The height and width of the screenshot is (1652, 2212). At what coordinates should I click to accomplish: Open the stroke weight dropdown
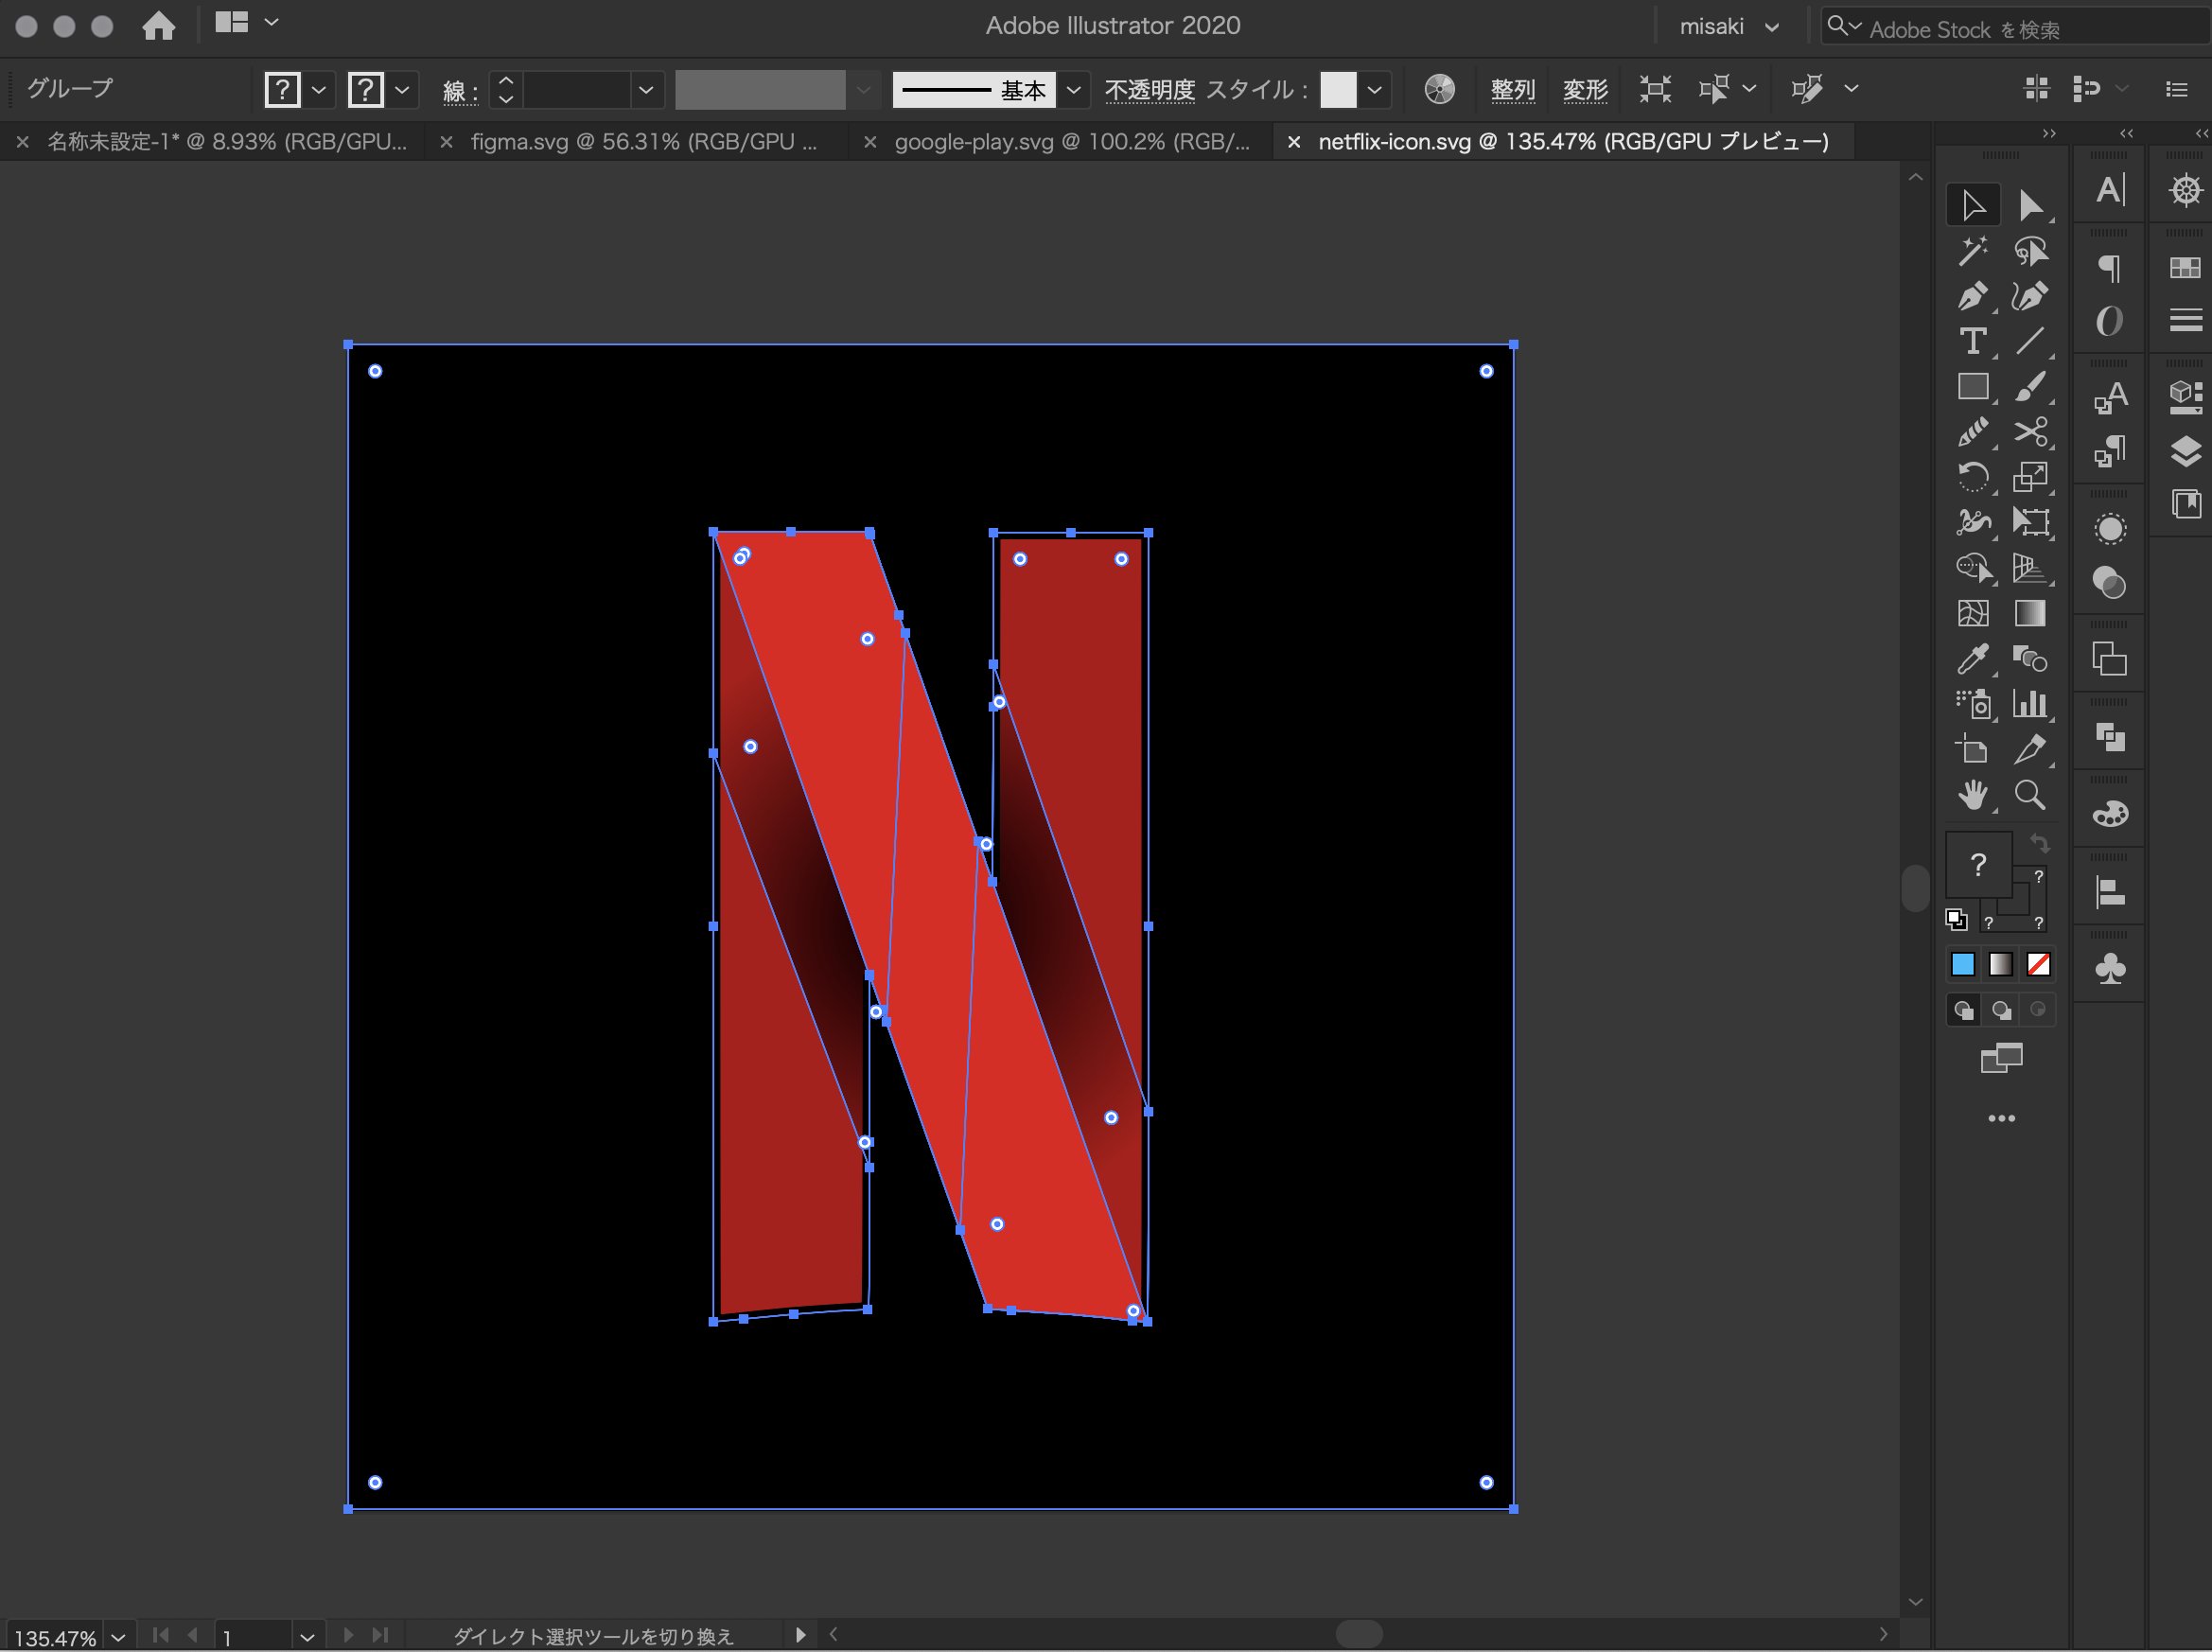[x=647, y=90]
